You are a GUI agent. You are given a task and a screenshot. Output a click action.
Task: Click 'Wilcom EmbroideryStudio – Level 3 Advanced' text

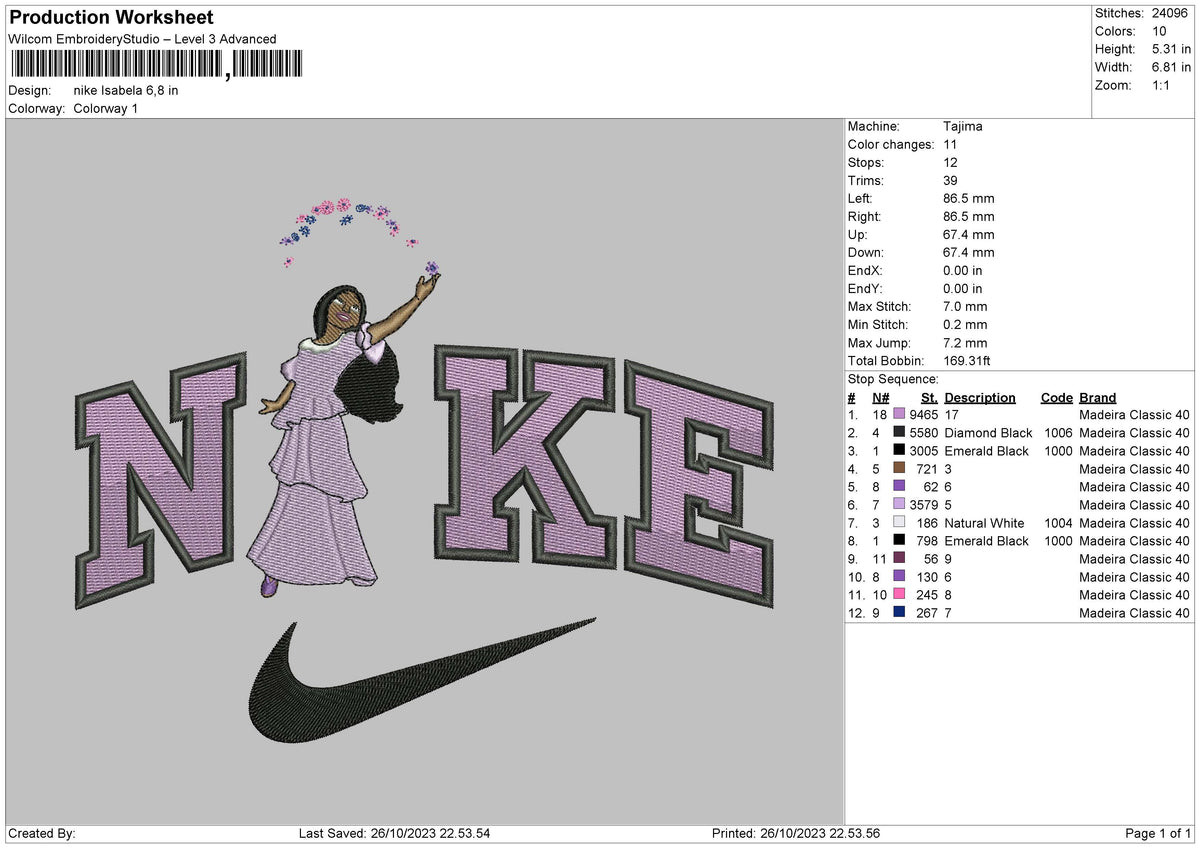tap(142, 39)
